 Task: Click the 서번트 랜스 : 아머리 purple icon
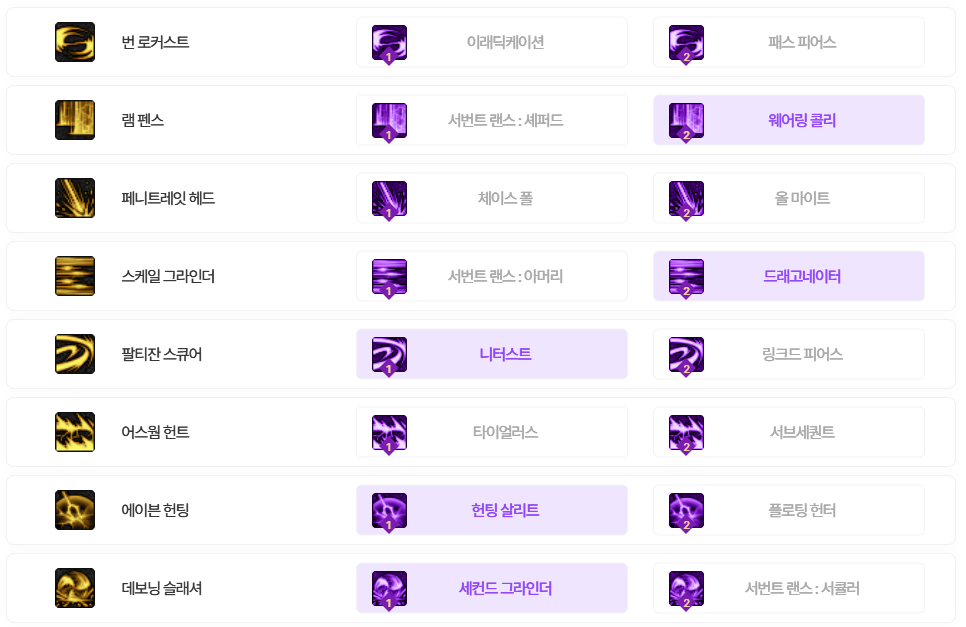389,276
